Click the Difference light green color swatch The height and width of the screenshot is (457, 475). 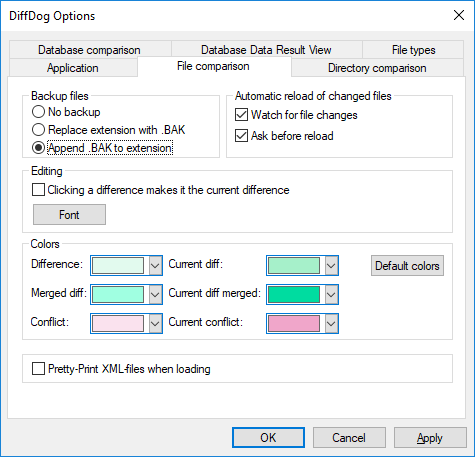click(x=118, y=265)
